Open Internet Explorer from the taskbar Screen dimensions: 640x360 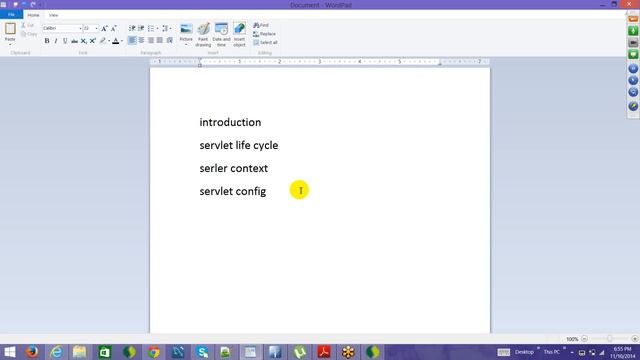[x=56, y=352]
